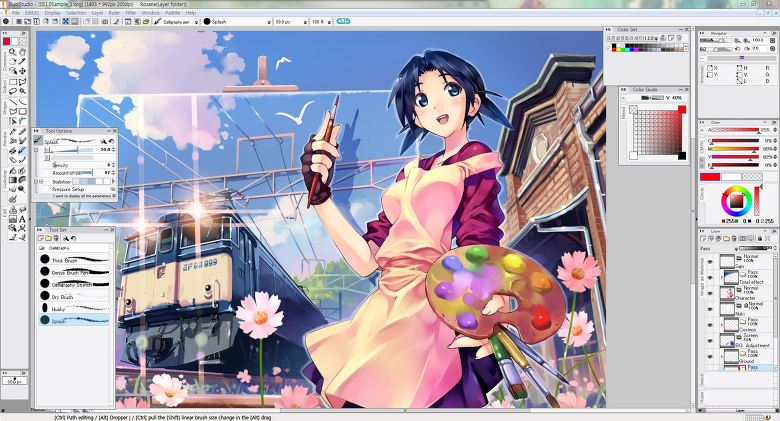Click the trash icon in Tool Set panel
The image size is (780, 421).
click(x=56, y=238)
